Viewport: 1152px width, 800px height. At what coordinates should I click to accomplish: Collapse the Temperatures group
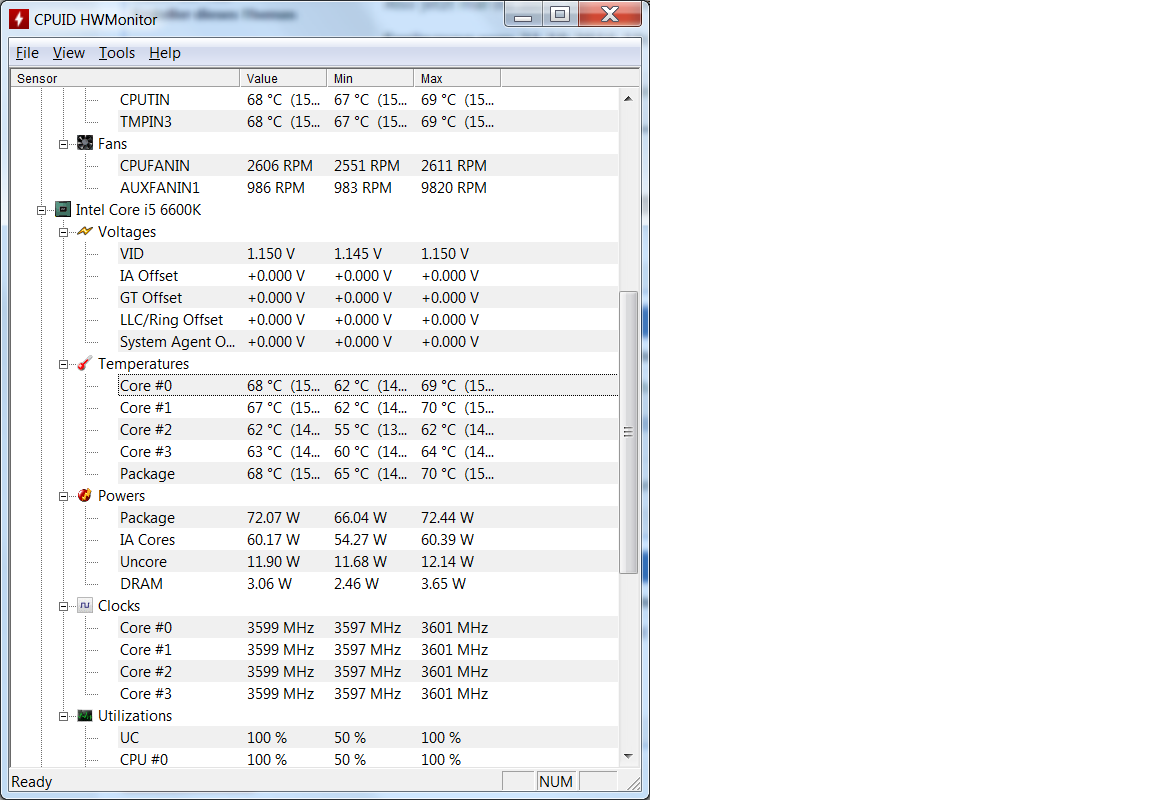click(x=64, y=364)
